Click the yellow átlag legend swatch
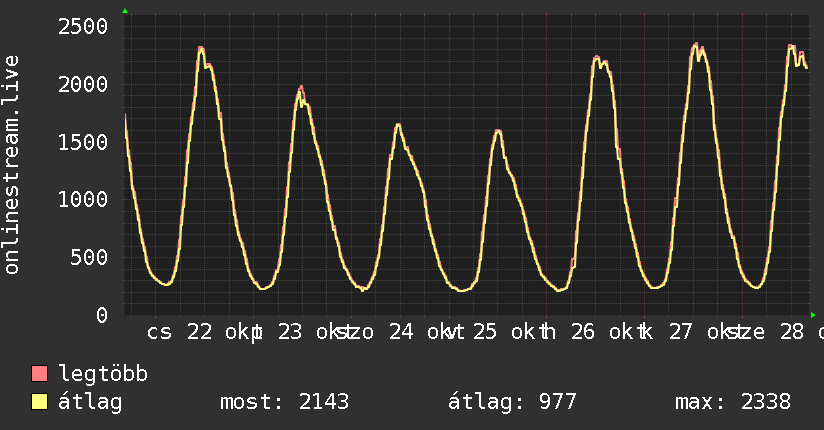 pyautogui.click(x=39, y=401)
